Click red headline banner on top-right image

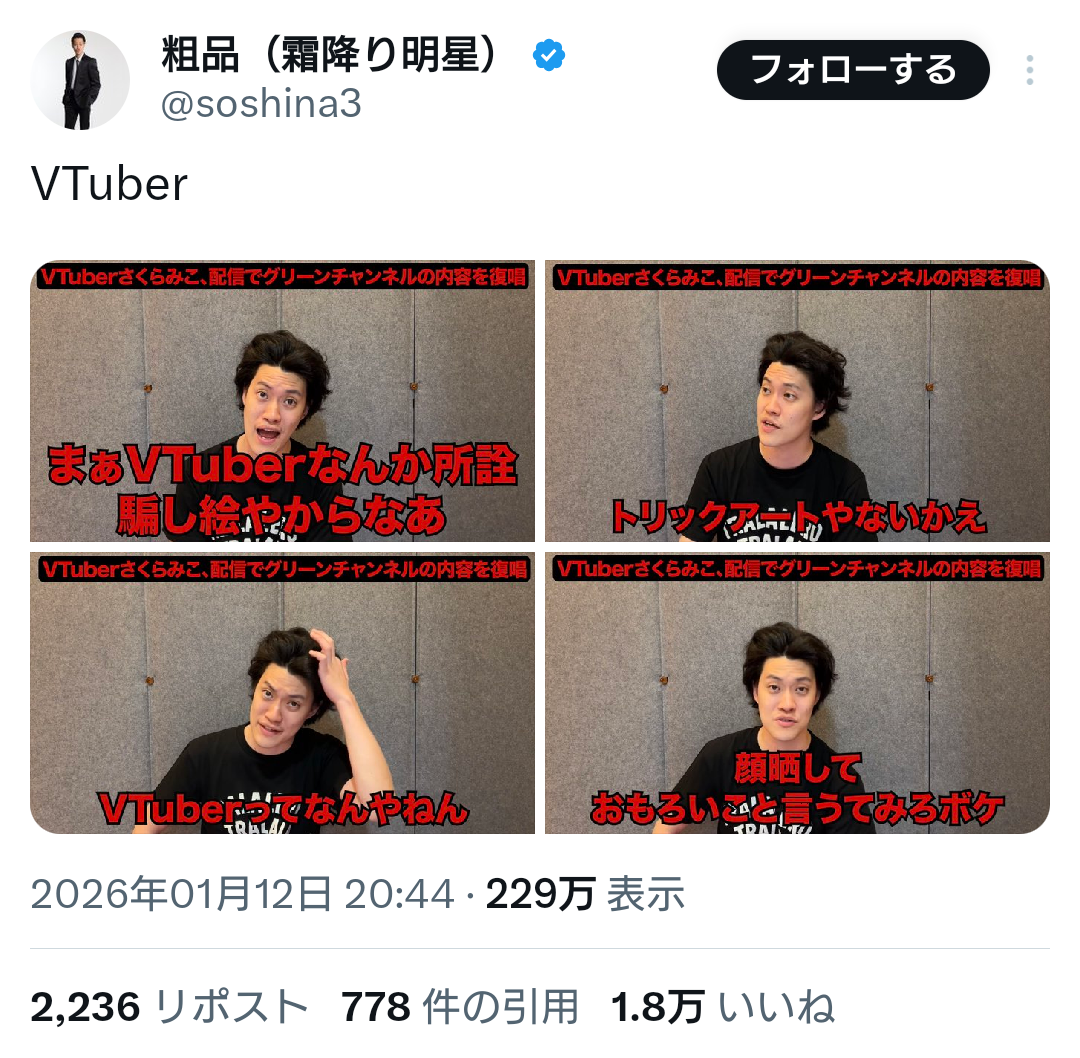tap(798, 277)
